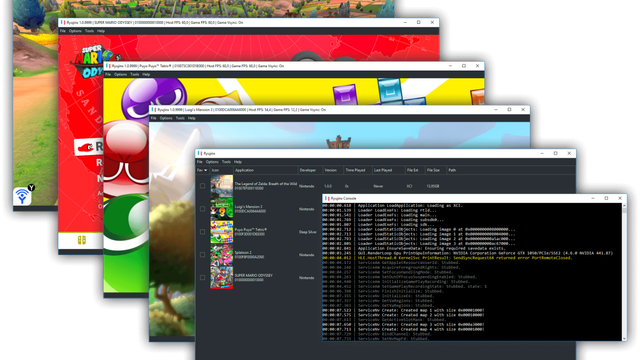The width and height of the screenshot is (640, 360).
Task: Click 'Deep Silver' developer cell
Action: [308, 232]
